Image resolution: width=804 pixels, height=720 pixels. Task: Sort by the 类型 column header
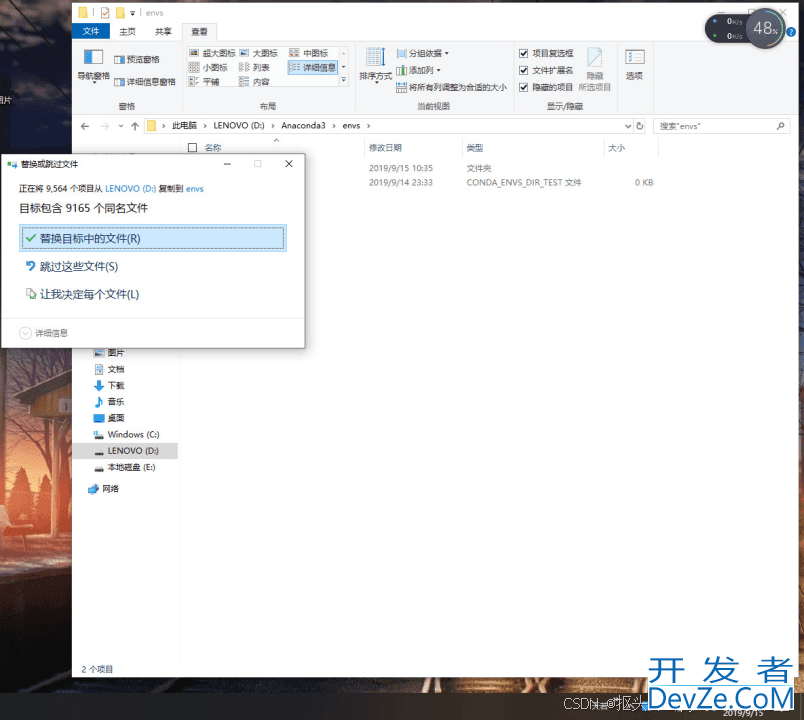(x=475, y=148)
